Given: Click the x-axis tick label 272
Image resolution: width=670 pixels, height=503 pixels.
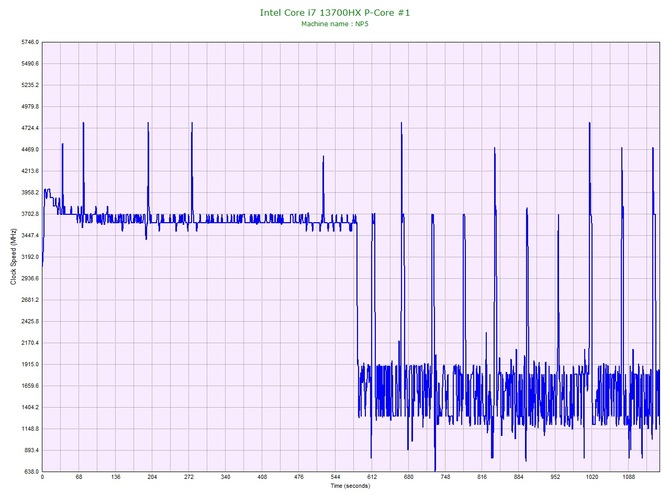Looking at the screenshot, I should 189,477.
